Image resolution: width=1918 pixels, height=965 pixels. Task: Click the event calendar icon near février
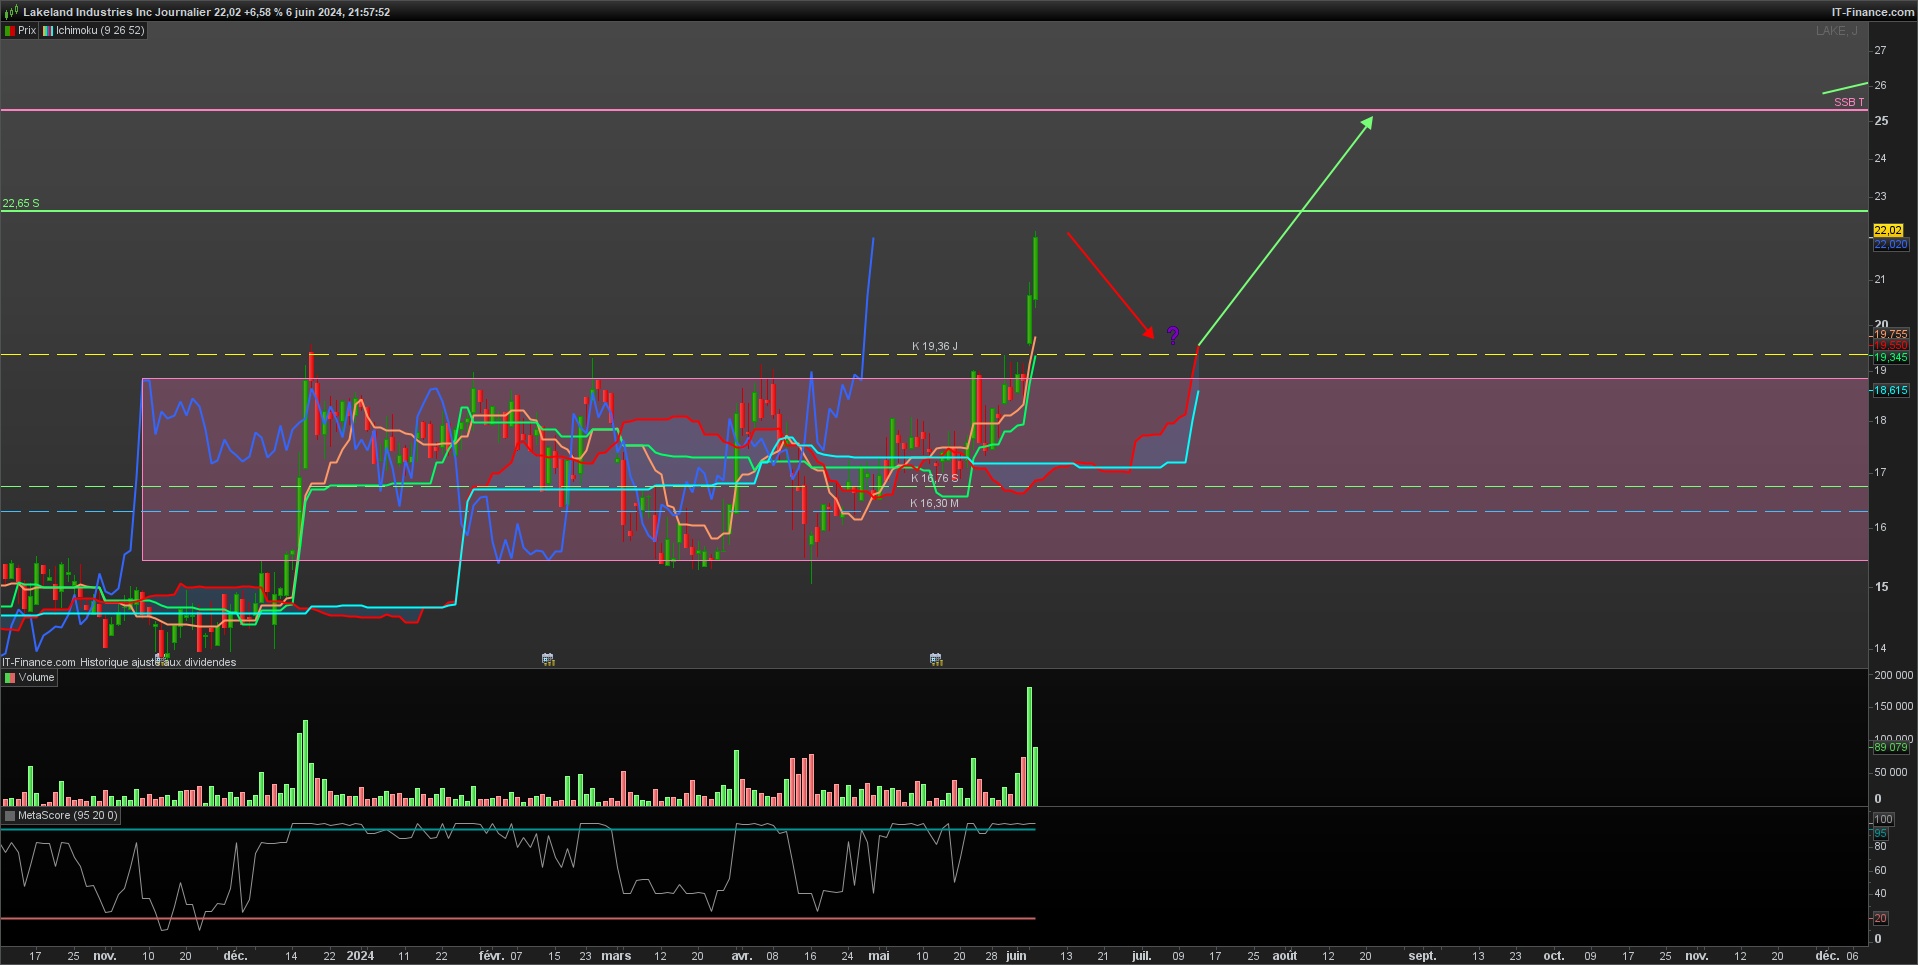coord(548,659)
